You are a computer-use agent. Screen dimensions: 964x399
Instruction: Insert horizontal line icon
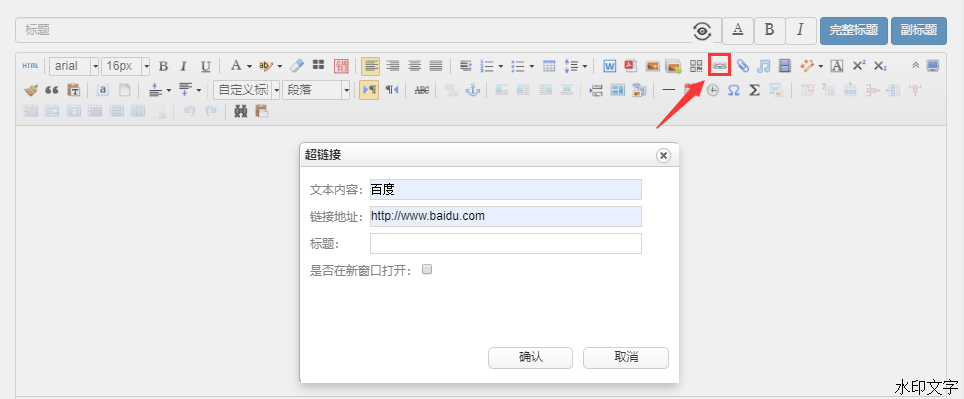pos(669,90)
